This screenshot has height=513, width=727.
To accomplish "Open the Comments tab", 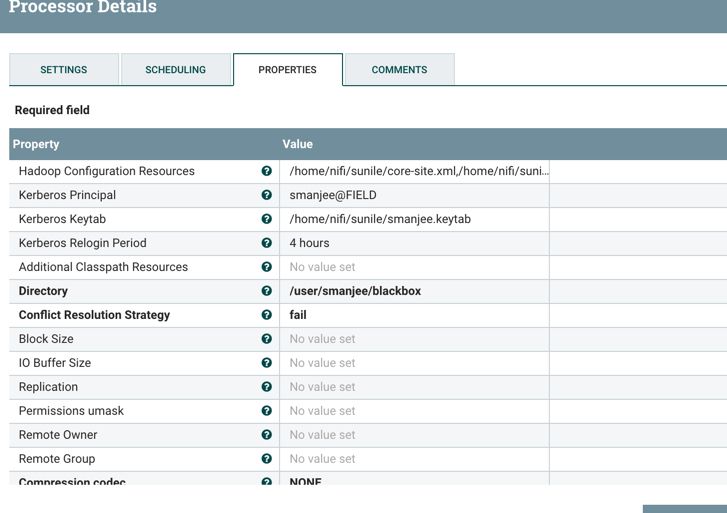I will click(399, 70).
